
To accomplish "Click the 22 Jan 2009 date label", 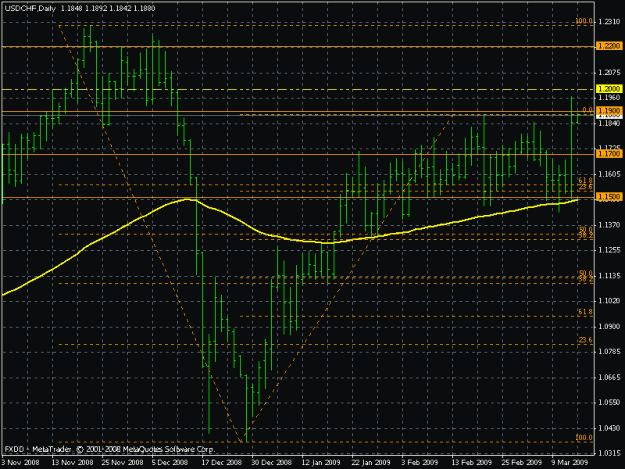I will 371,463.
